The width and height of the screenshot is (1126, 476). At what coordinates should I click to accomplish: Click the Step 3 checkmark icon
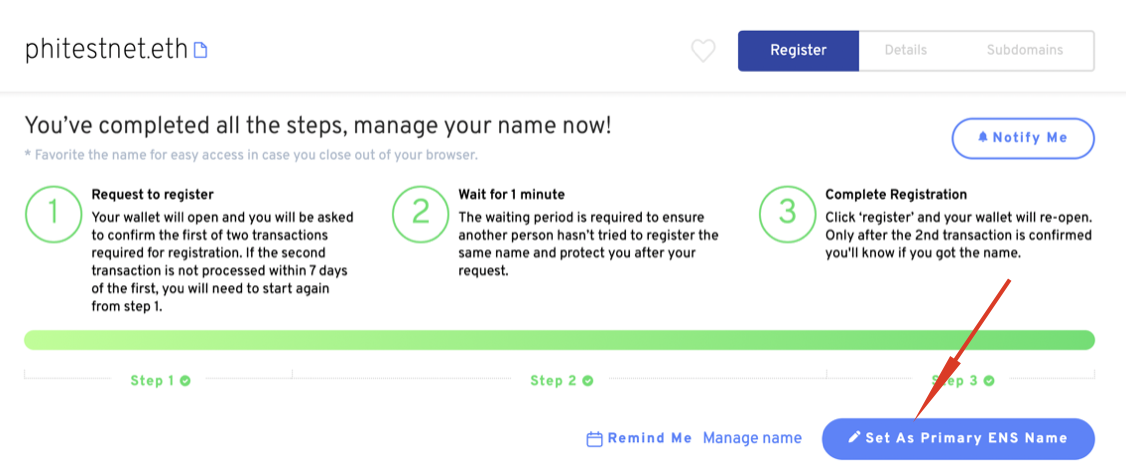click(x=989, y=381)
